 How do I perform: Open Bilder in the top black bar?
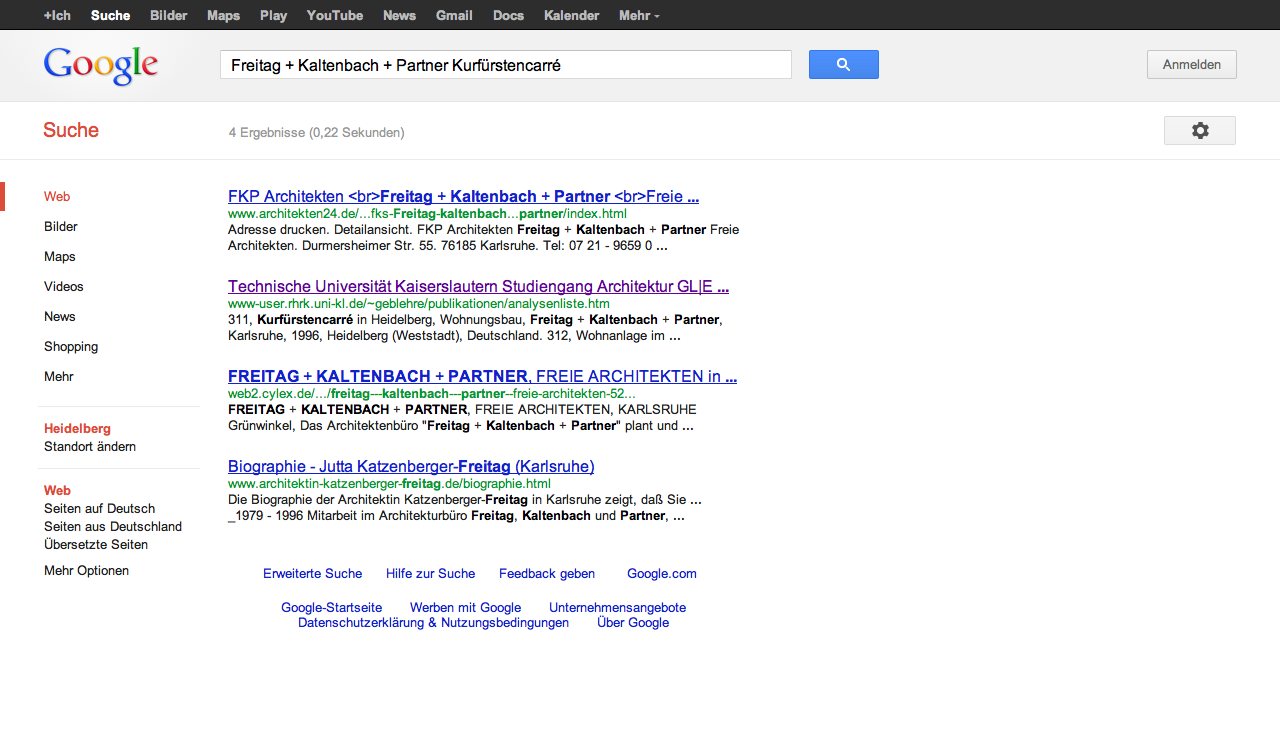click(169, 15)
